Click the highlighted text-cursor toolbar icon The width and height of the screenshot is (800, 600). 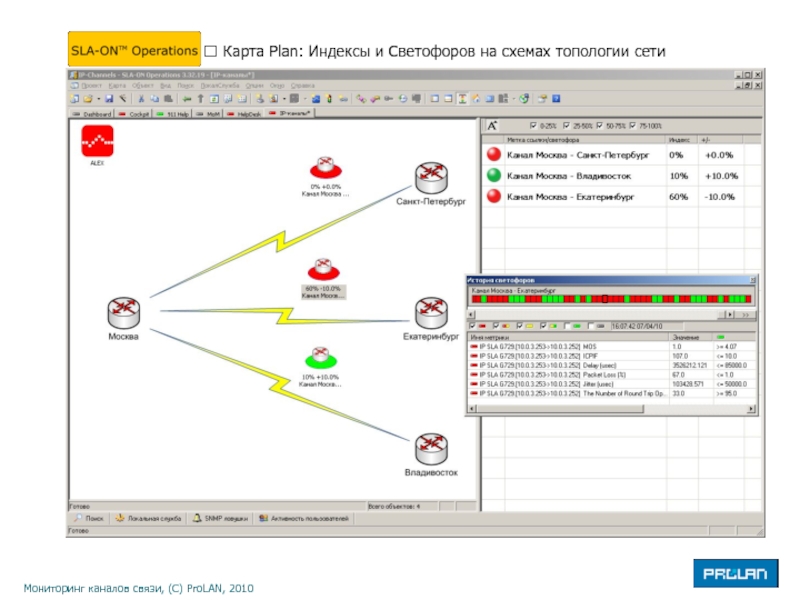(x=462, y=98)
